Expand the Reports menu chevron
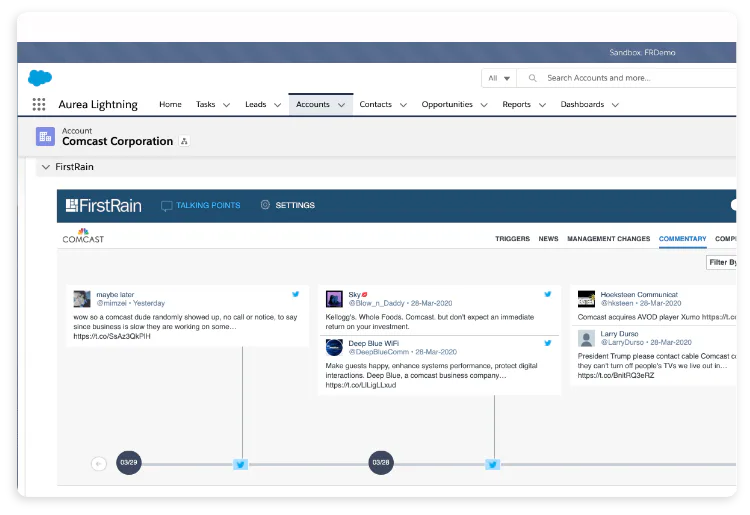Screen dimensions: 750x515 tap(542, 105)
